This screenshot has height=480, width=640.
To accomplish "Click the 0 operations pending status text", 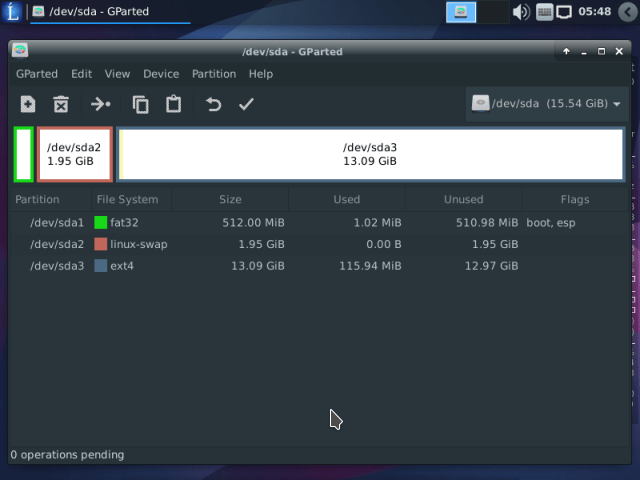I will [67, 455].
